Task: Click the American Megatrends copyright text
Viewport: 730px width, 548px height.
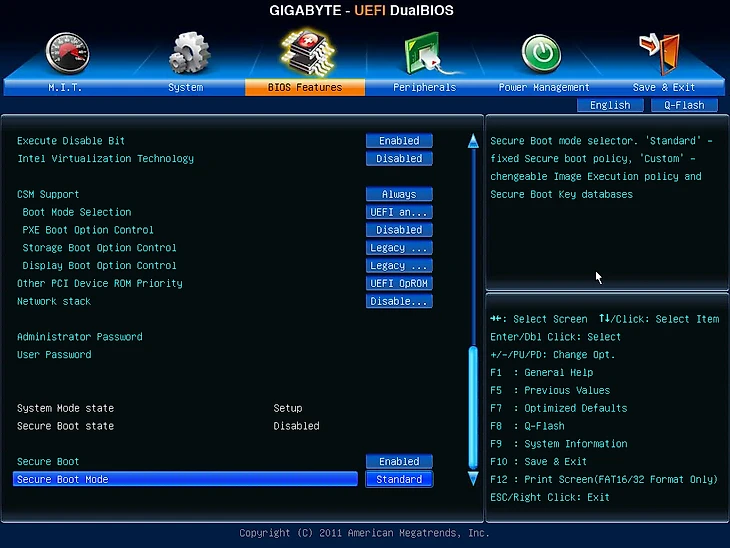Action: point(365,533)
